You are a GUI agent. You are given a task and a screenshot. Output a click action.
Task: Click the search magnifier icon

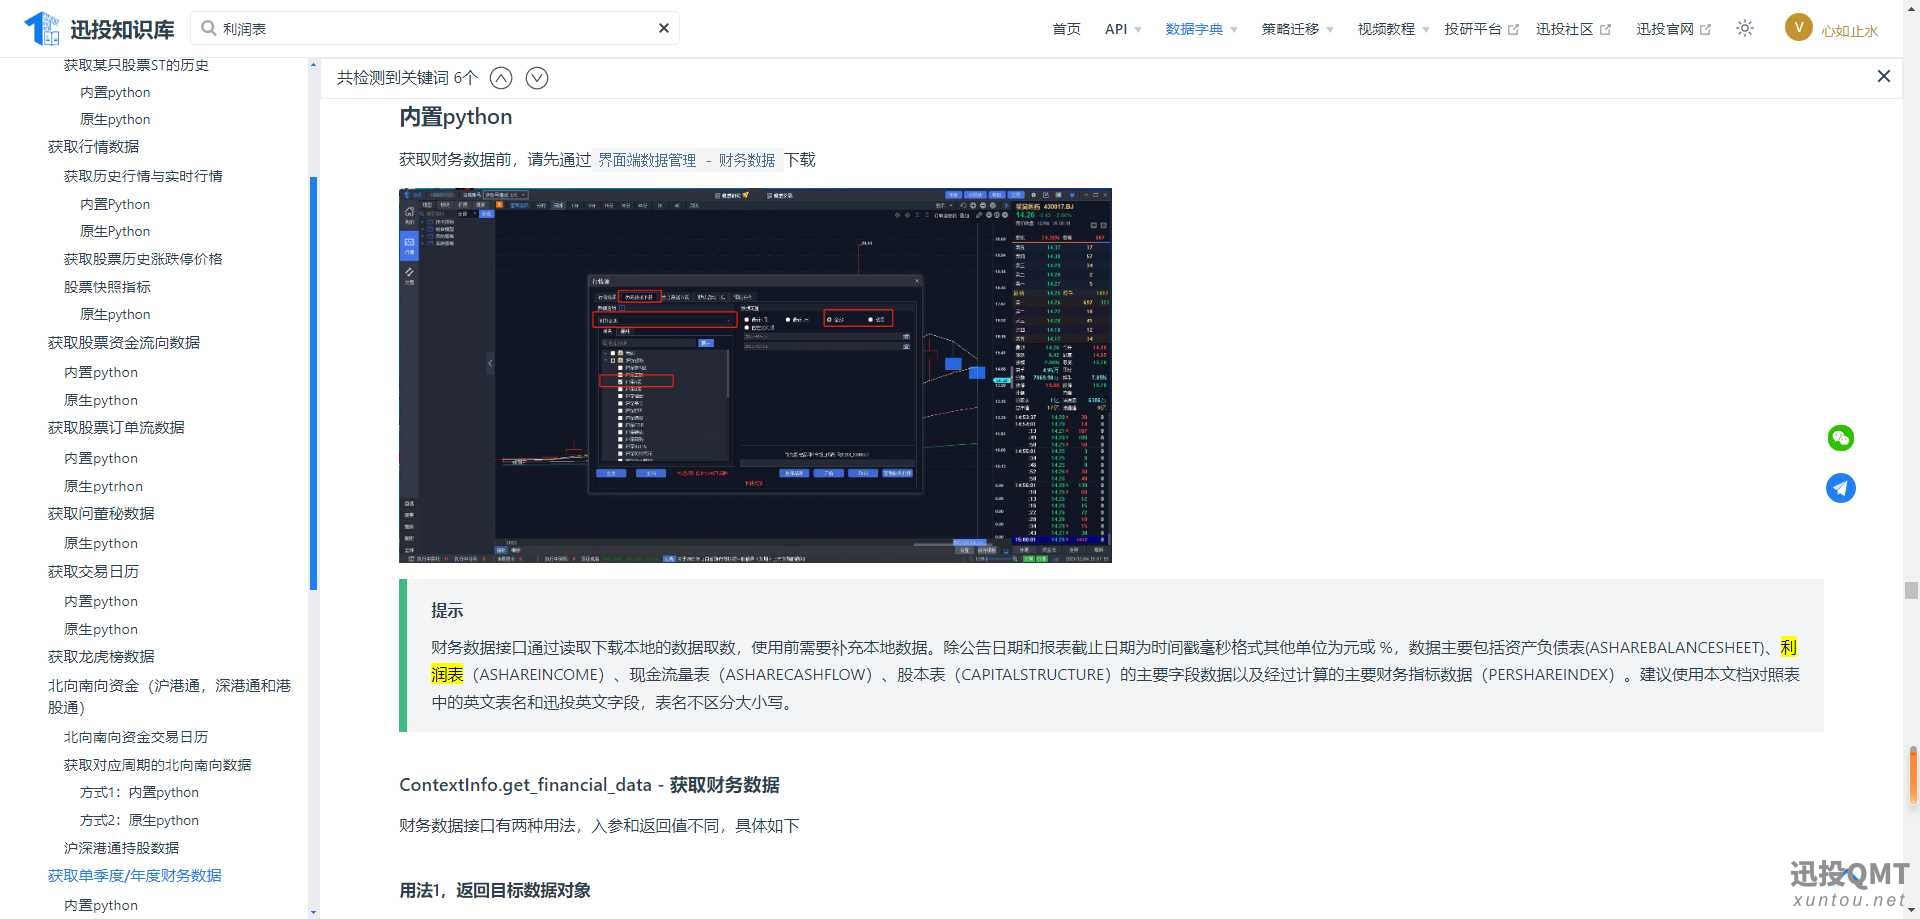pyautogui.click(x=208, y=28)
